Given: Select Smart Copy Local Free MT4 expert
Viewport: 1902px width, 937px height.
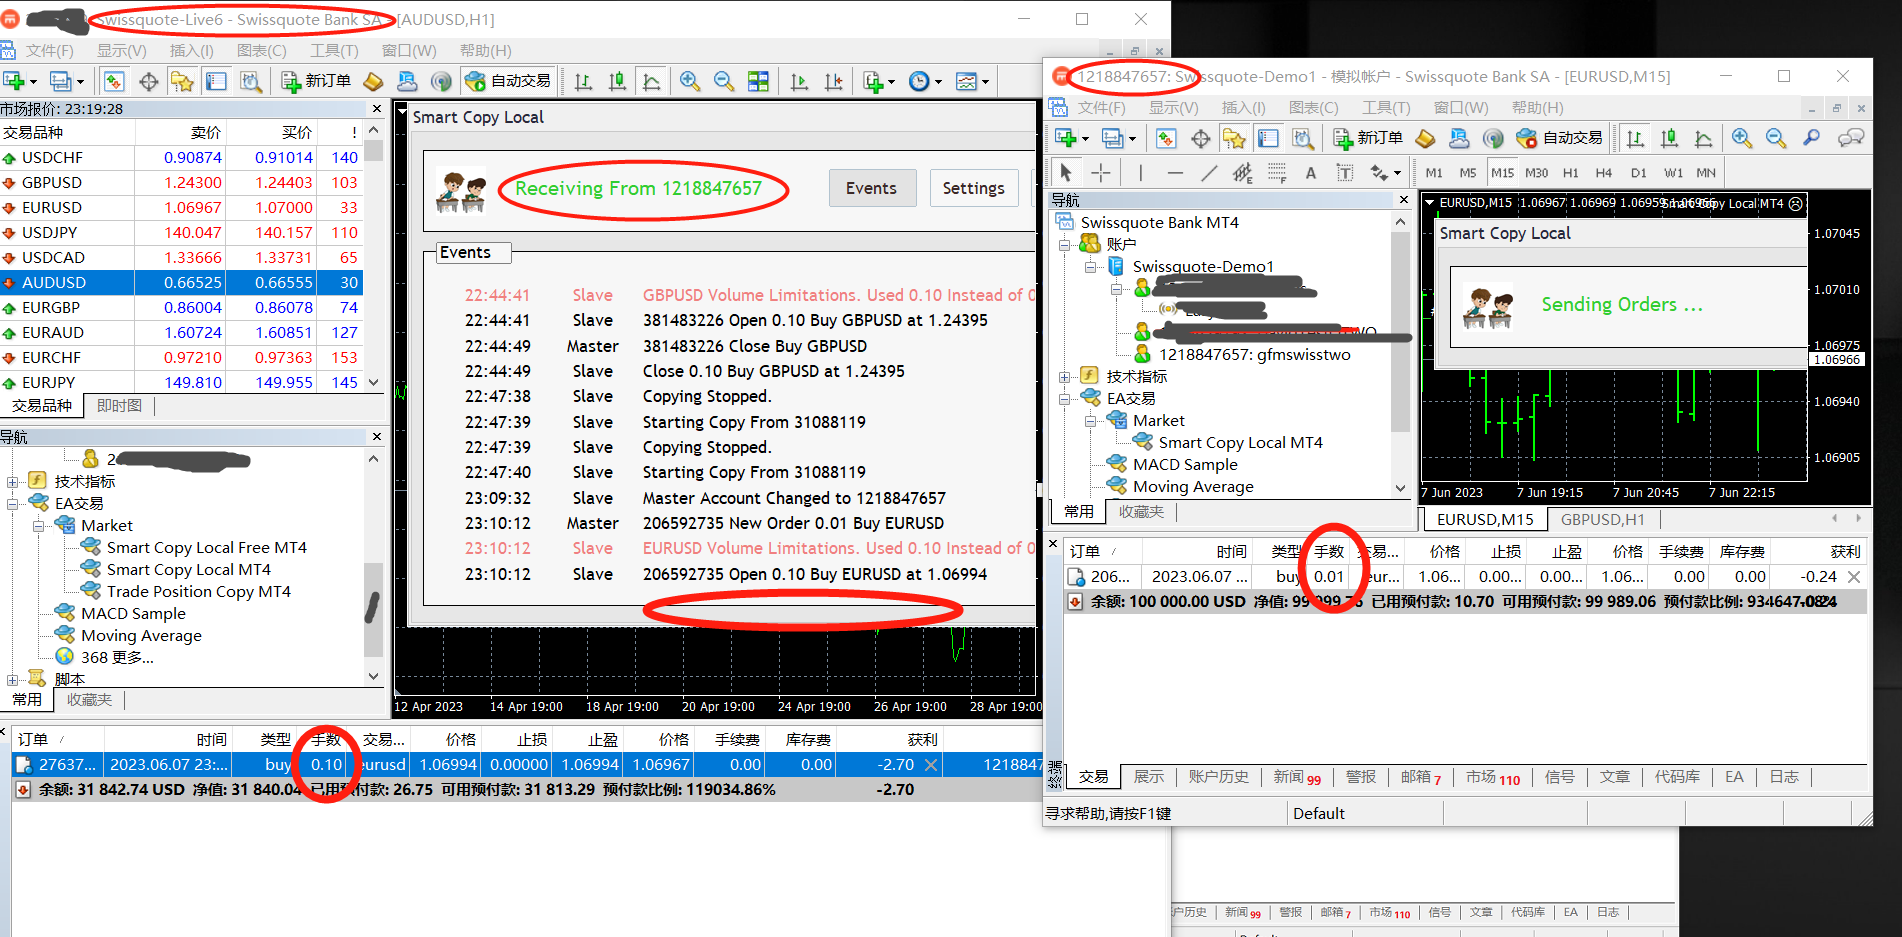Looking at the screenshot, I should point(207,548).
